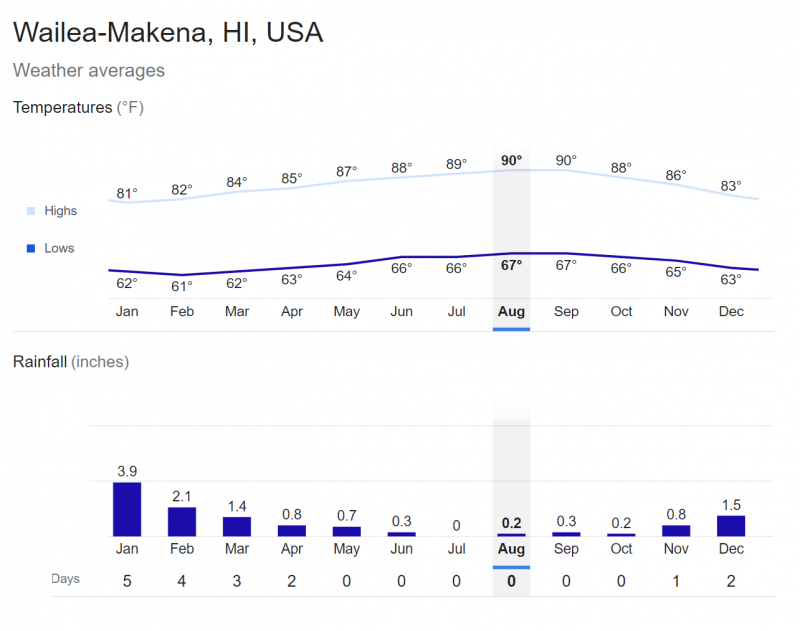Click the March rainfall bar labeled 1.4
Image resolution: width=800 pixels, height=631 pixels.
tap(237, 526)
